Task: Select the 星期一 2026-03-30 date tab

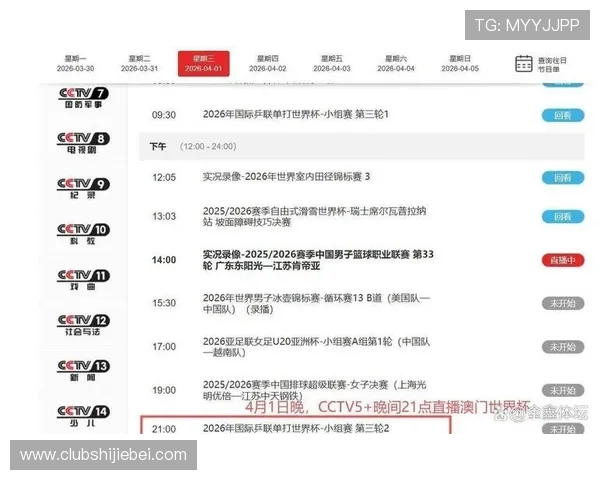Action: (75, 64)
